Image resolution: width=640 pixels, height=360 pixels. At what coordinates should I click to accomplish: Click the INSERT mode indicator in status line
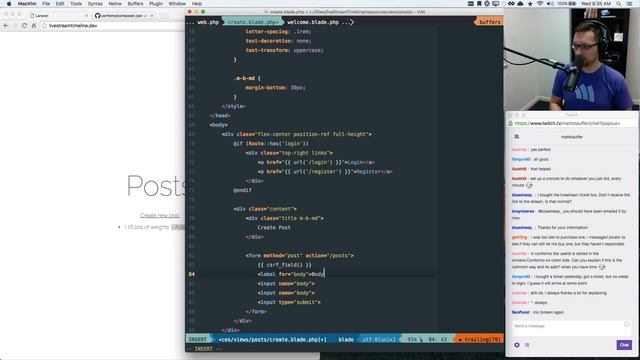click(198, 340)
